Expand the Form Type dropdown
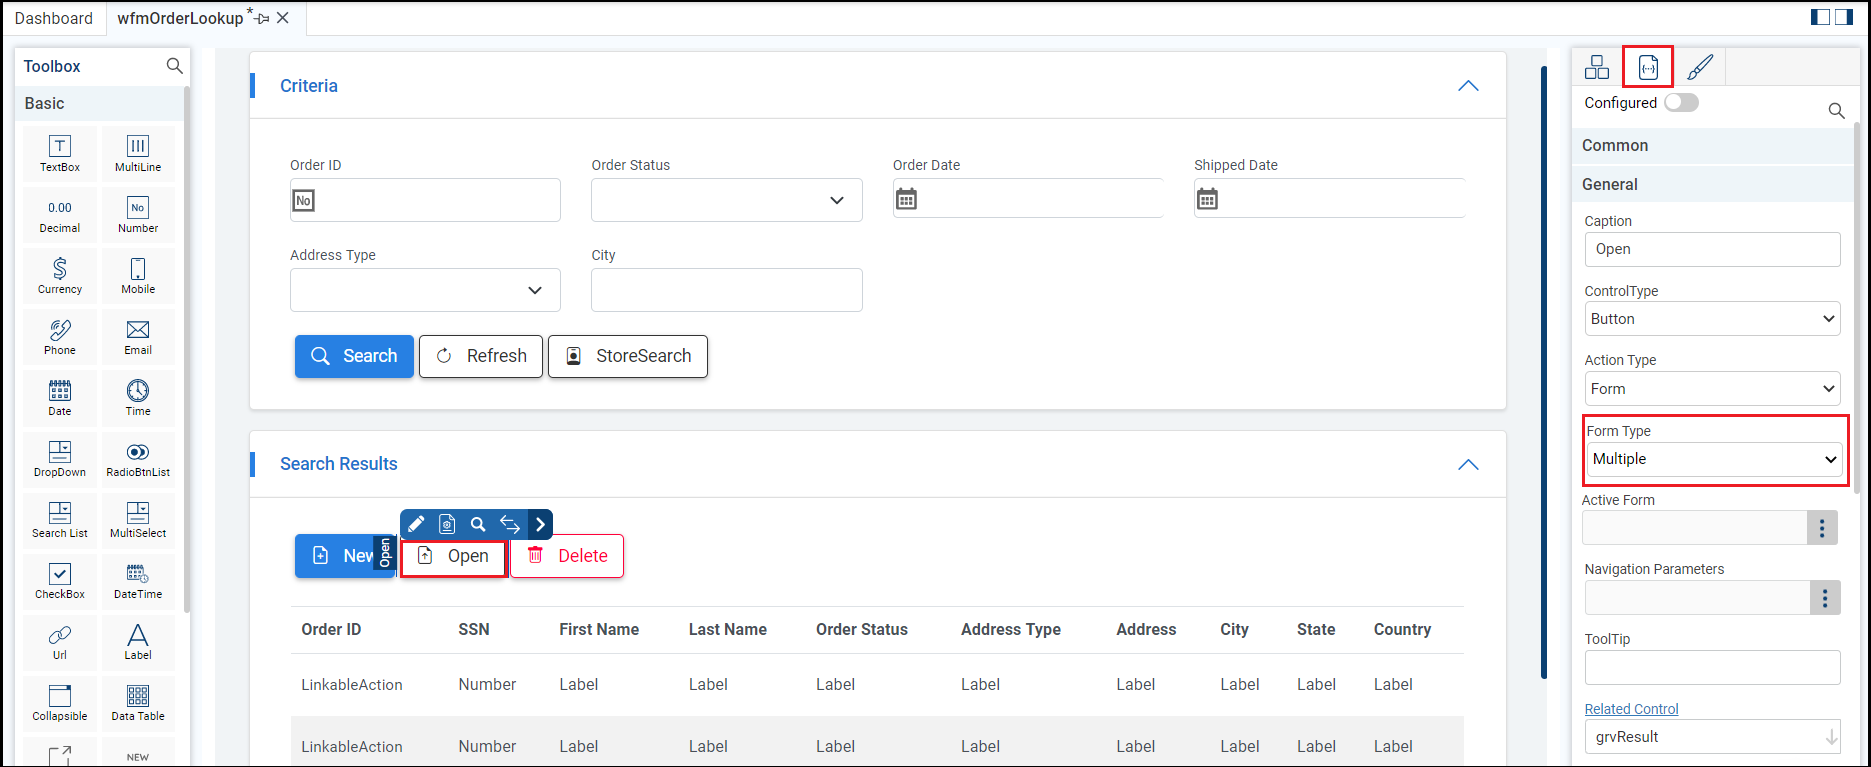 1714,459
